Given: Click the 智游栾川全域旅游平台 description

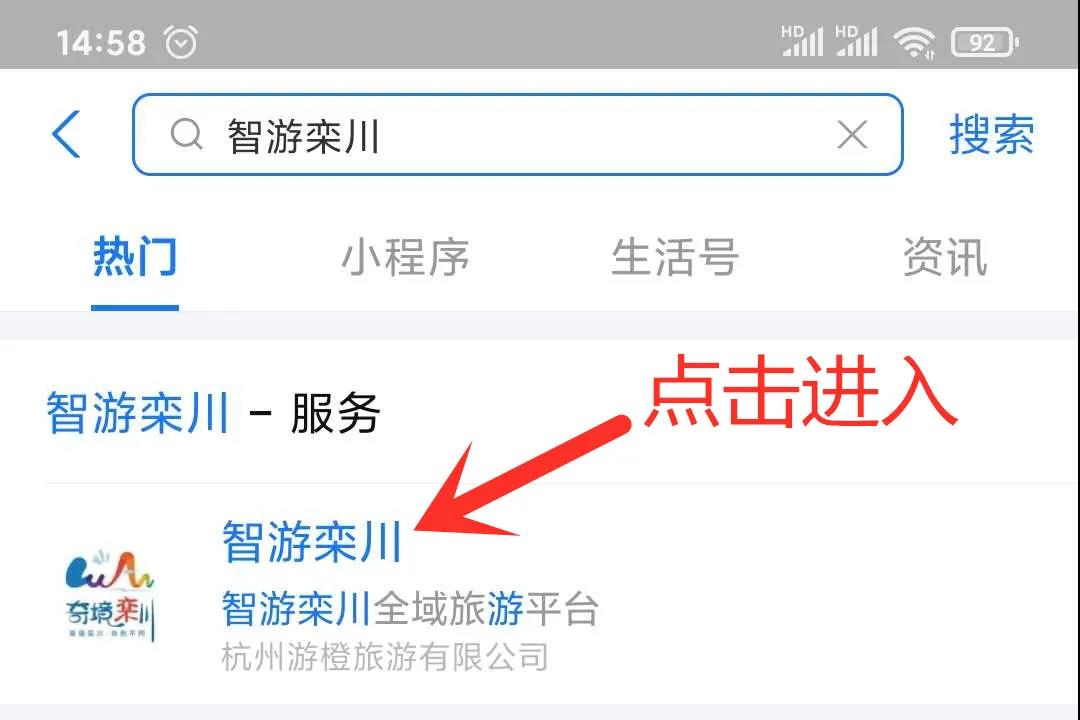Looking at the screenshot, I should [x=410, y=608].
